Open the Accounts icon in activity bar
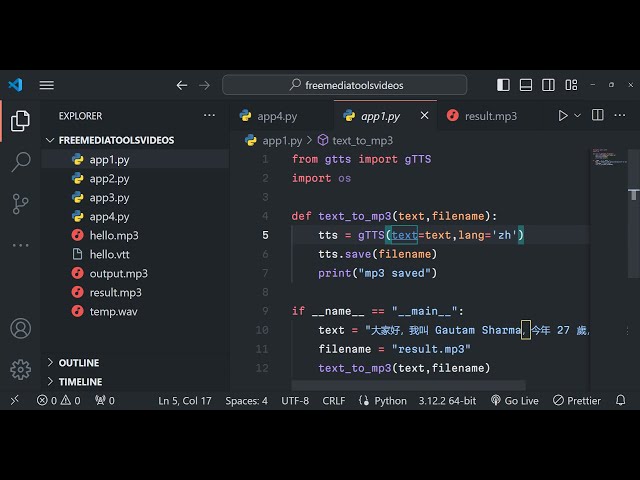The height and width of the screenshot is (480, 640). pos(20,328)
